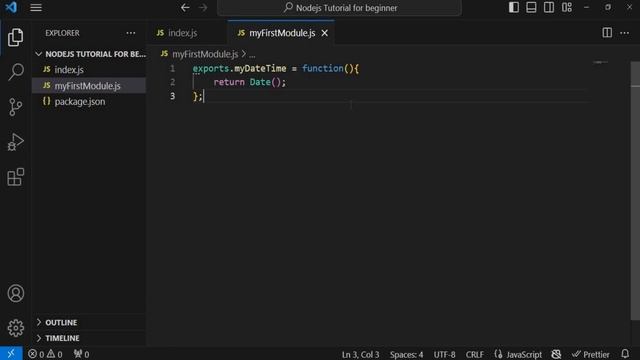The image size is (640, 360).
Task: Click line number 2 in the gutter
Action: 172,82
